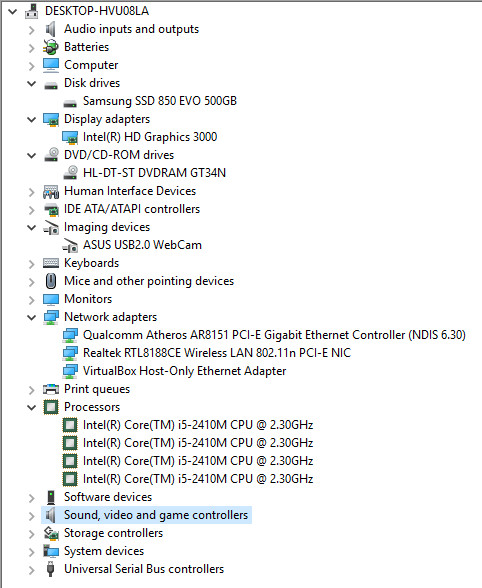
Task: Select Realtek RTL8188CE Wireless LAN adapter
Action: tap(216, 353)
